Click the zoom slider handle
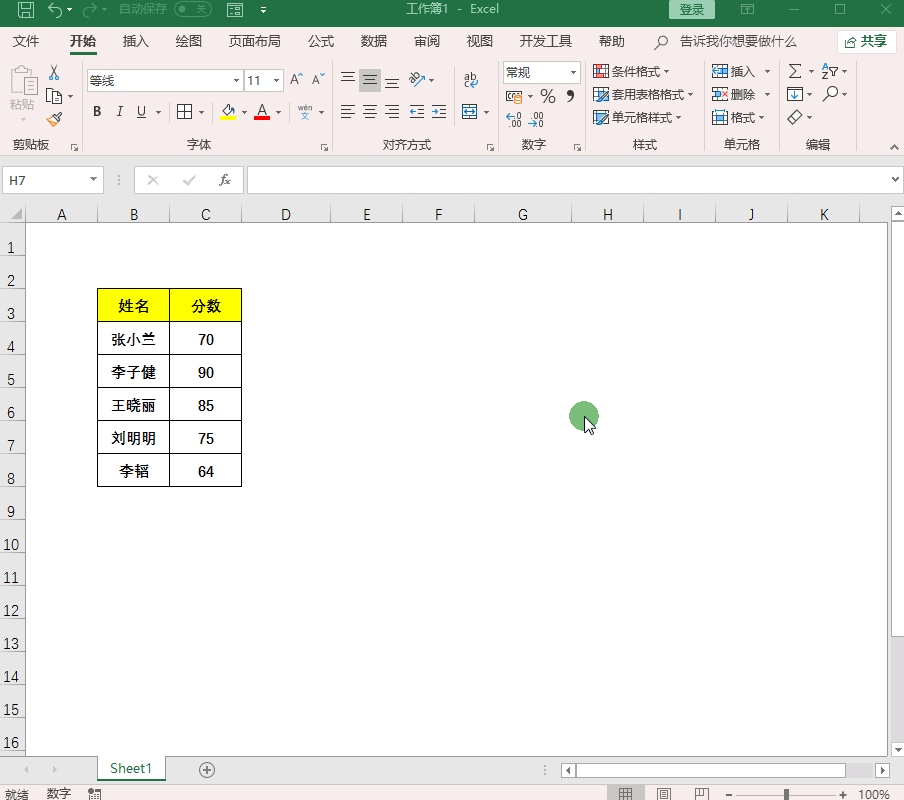 [786, 794]
